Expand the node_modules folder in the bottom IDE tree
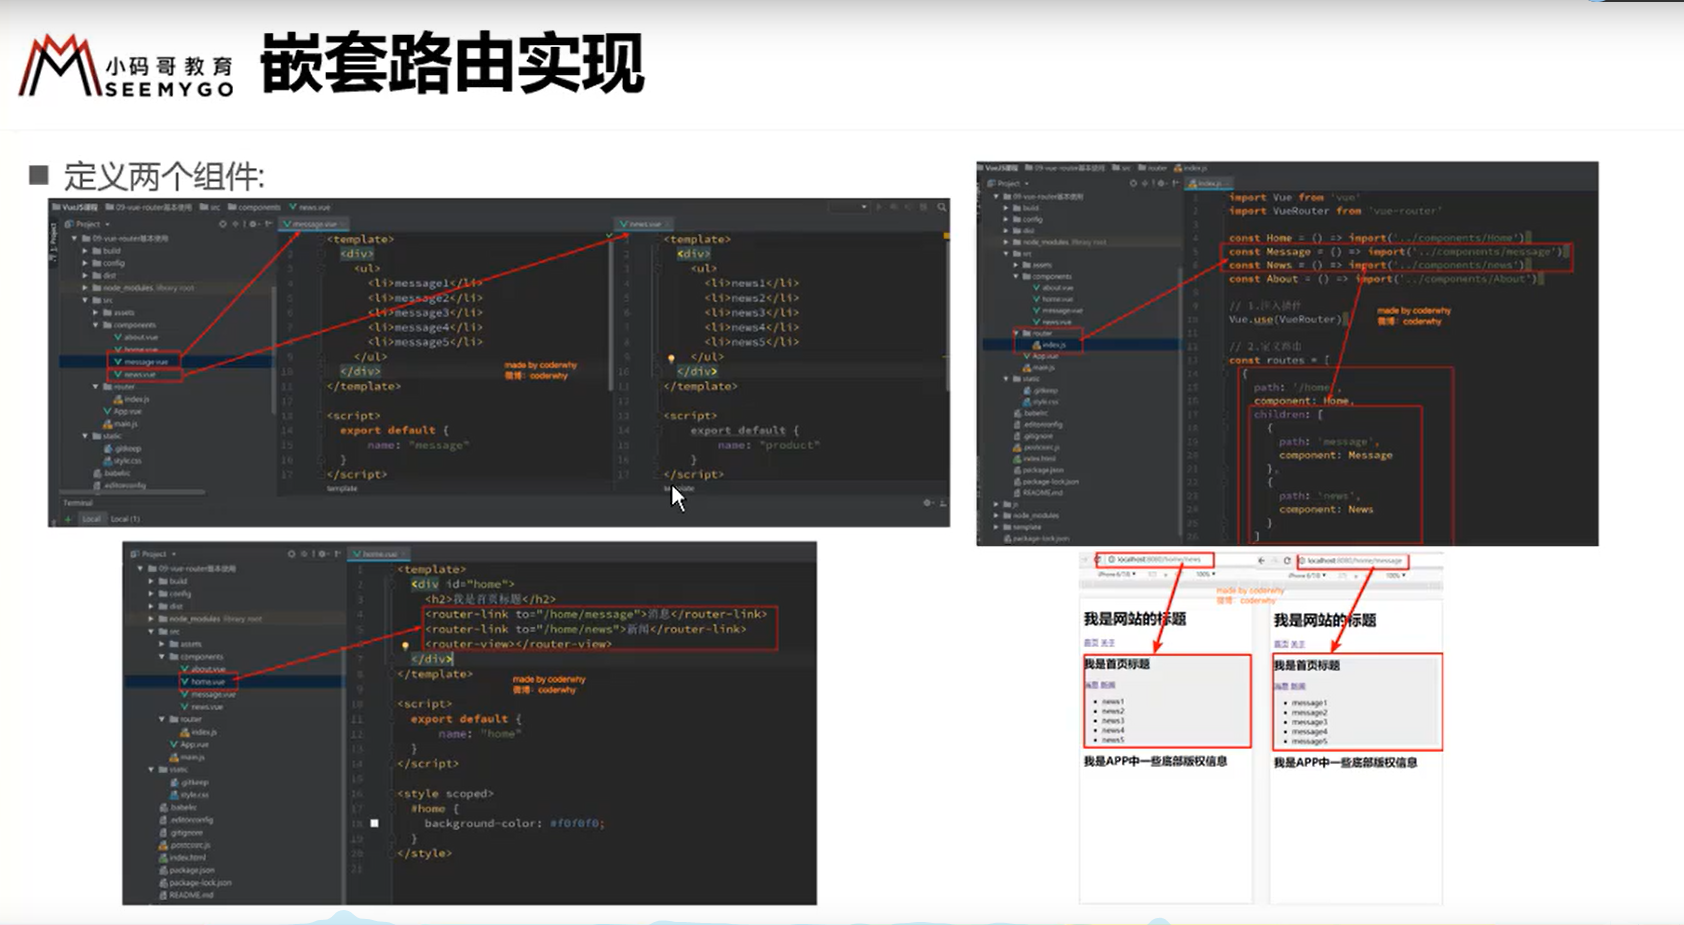Image resolution: width=1684 pixels, height=925 pixels. click(x=151, y=619)
